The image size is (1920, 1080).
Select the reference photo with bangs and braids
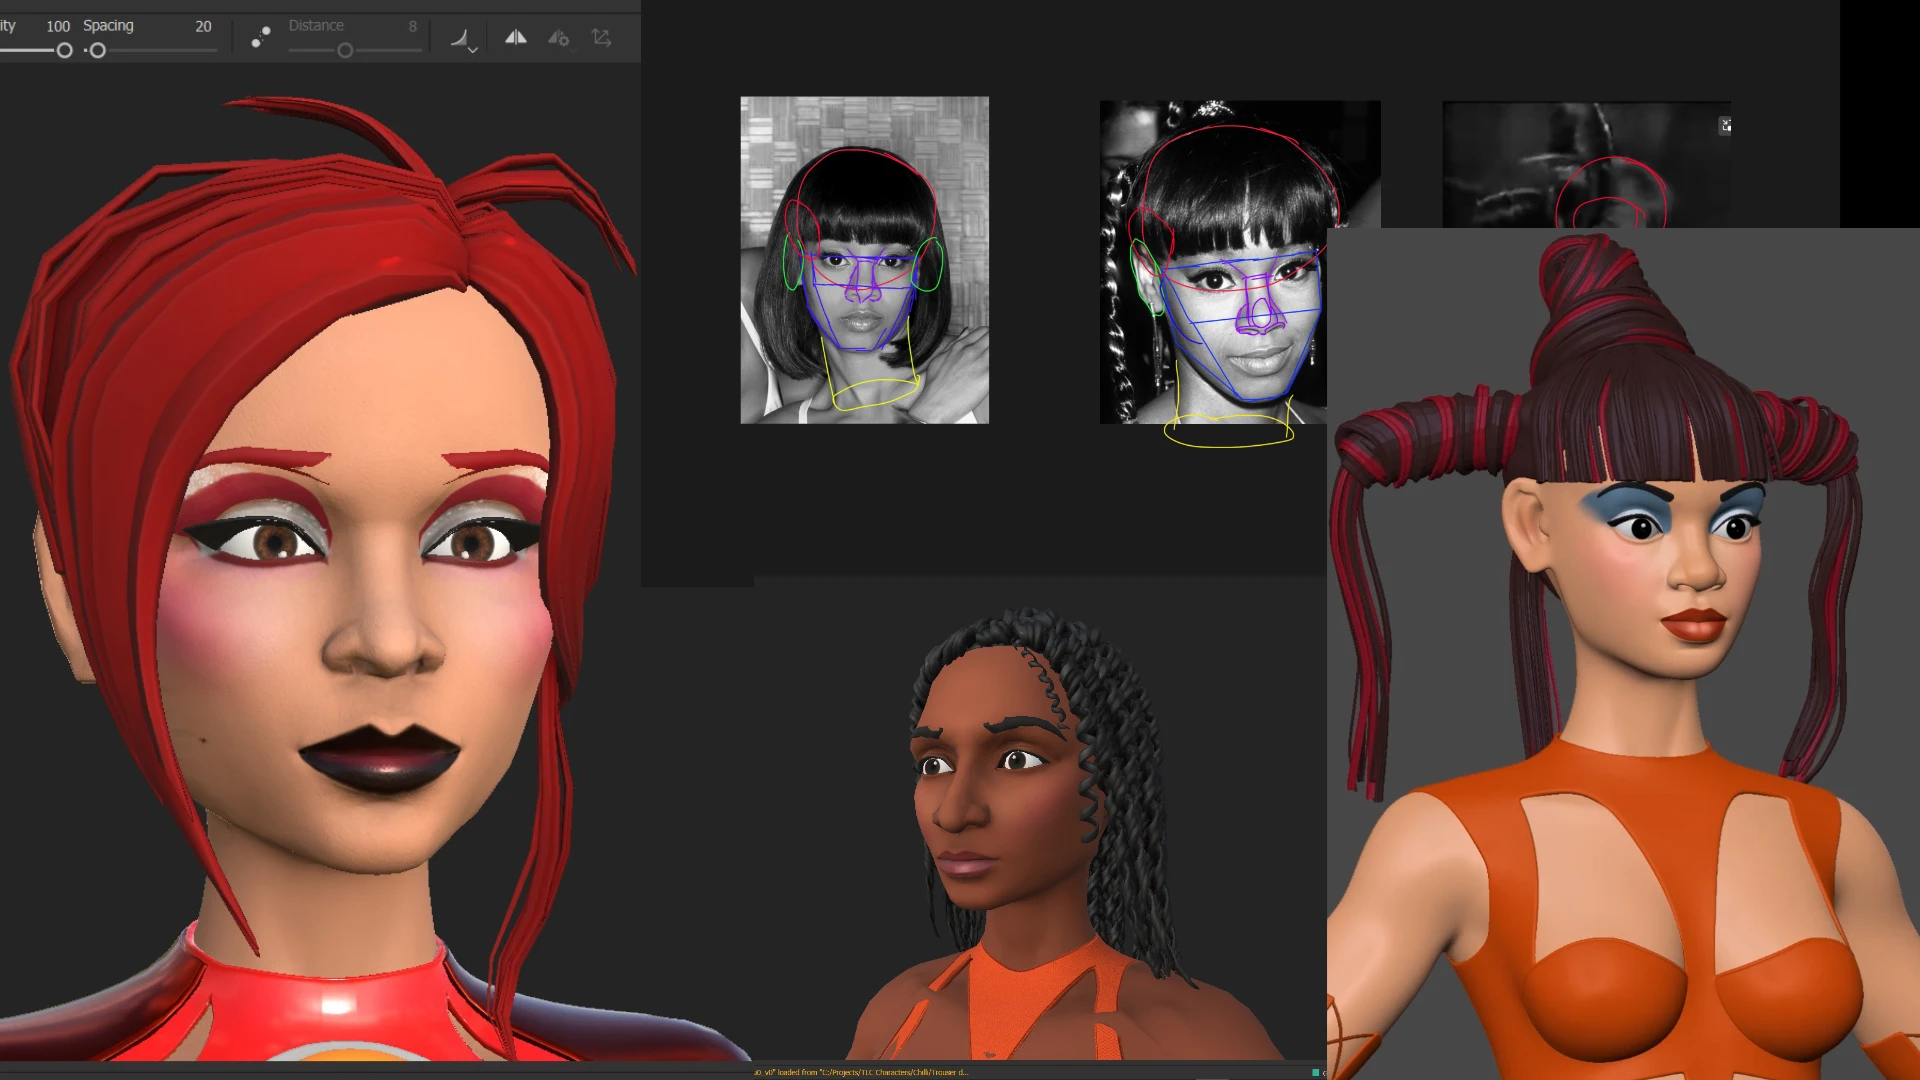point(1213,262)
